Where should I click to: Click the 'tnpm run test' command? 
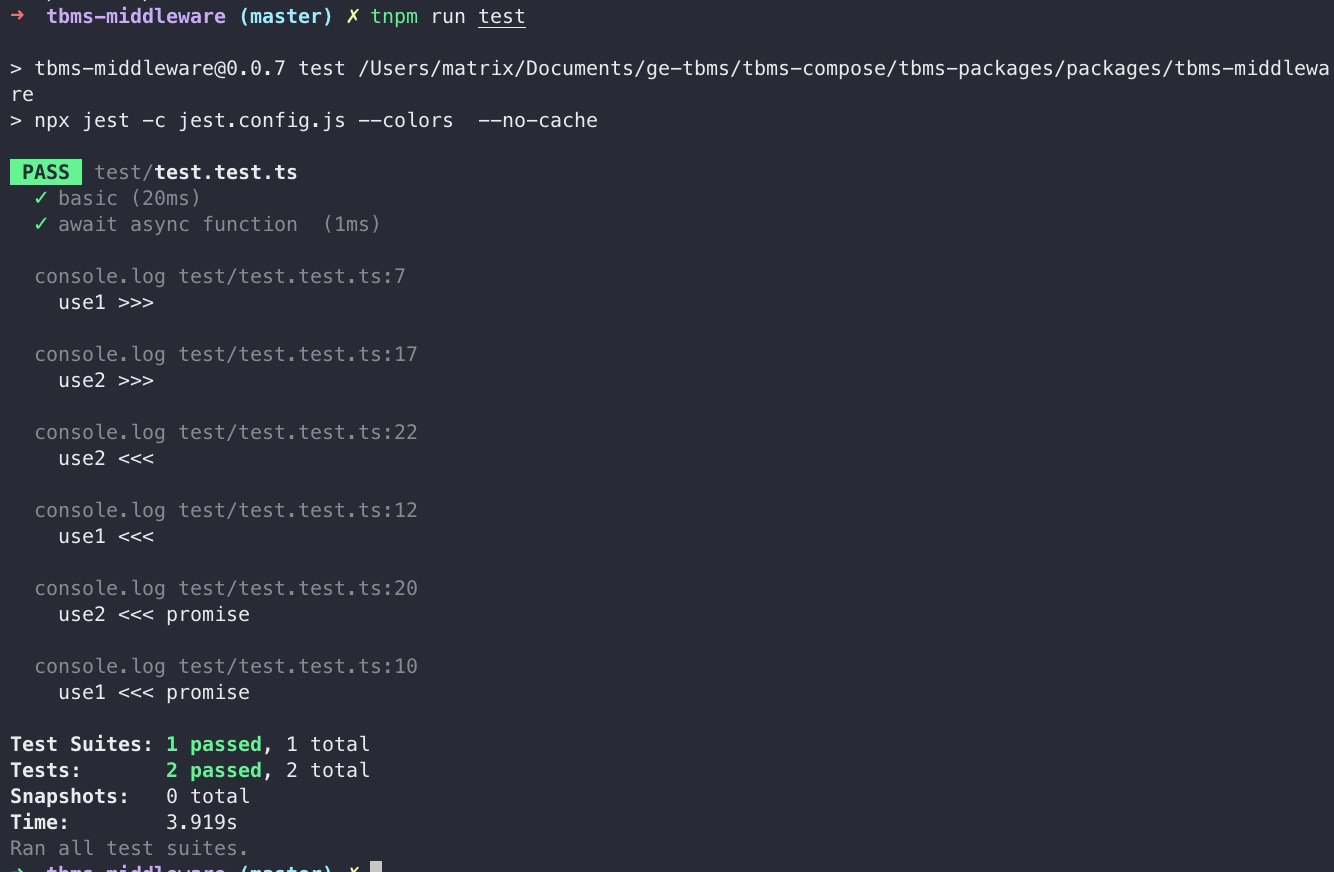point(448,16)
